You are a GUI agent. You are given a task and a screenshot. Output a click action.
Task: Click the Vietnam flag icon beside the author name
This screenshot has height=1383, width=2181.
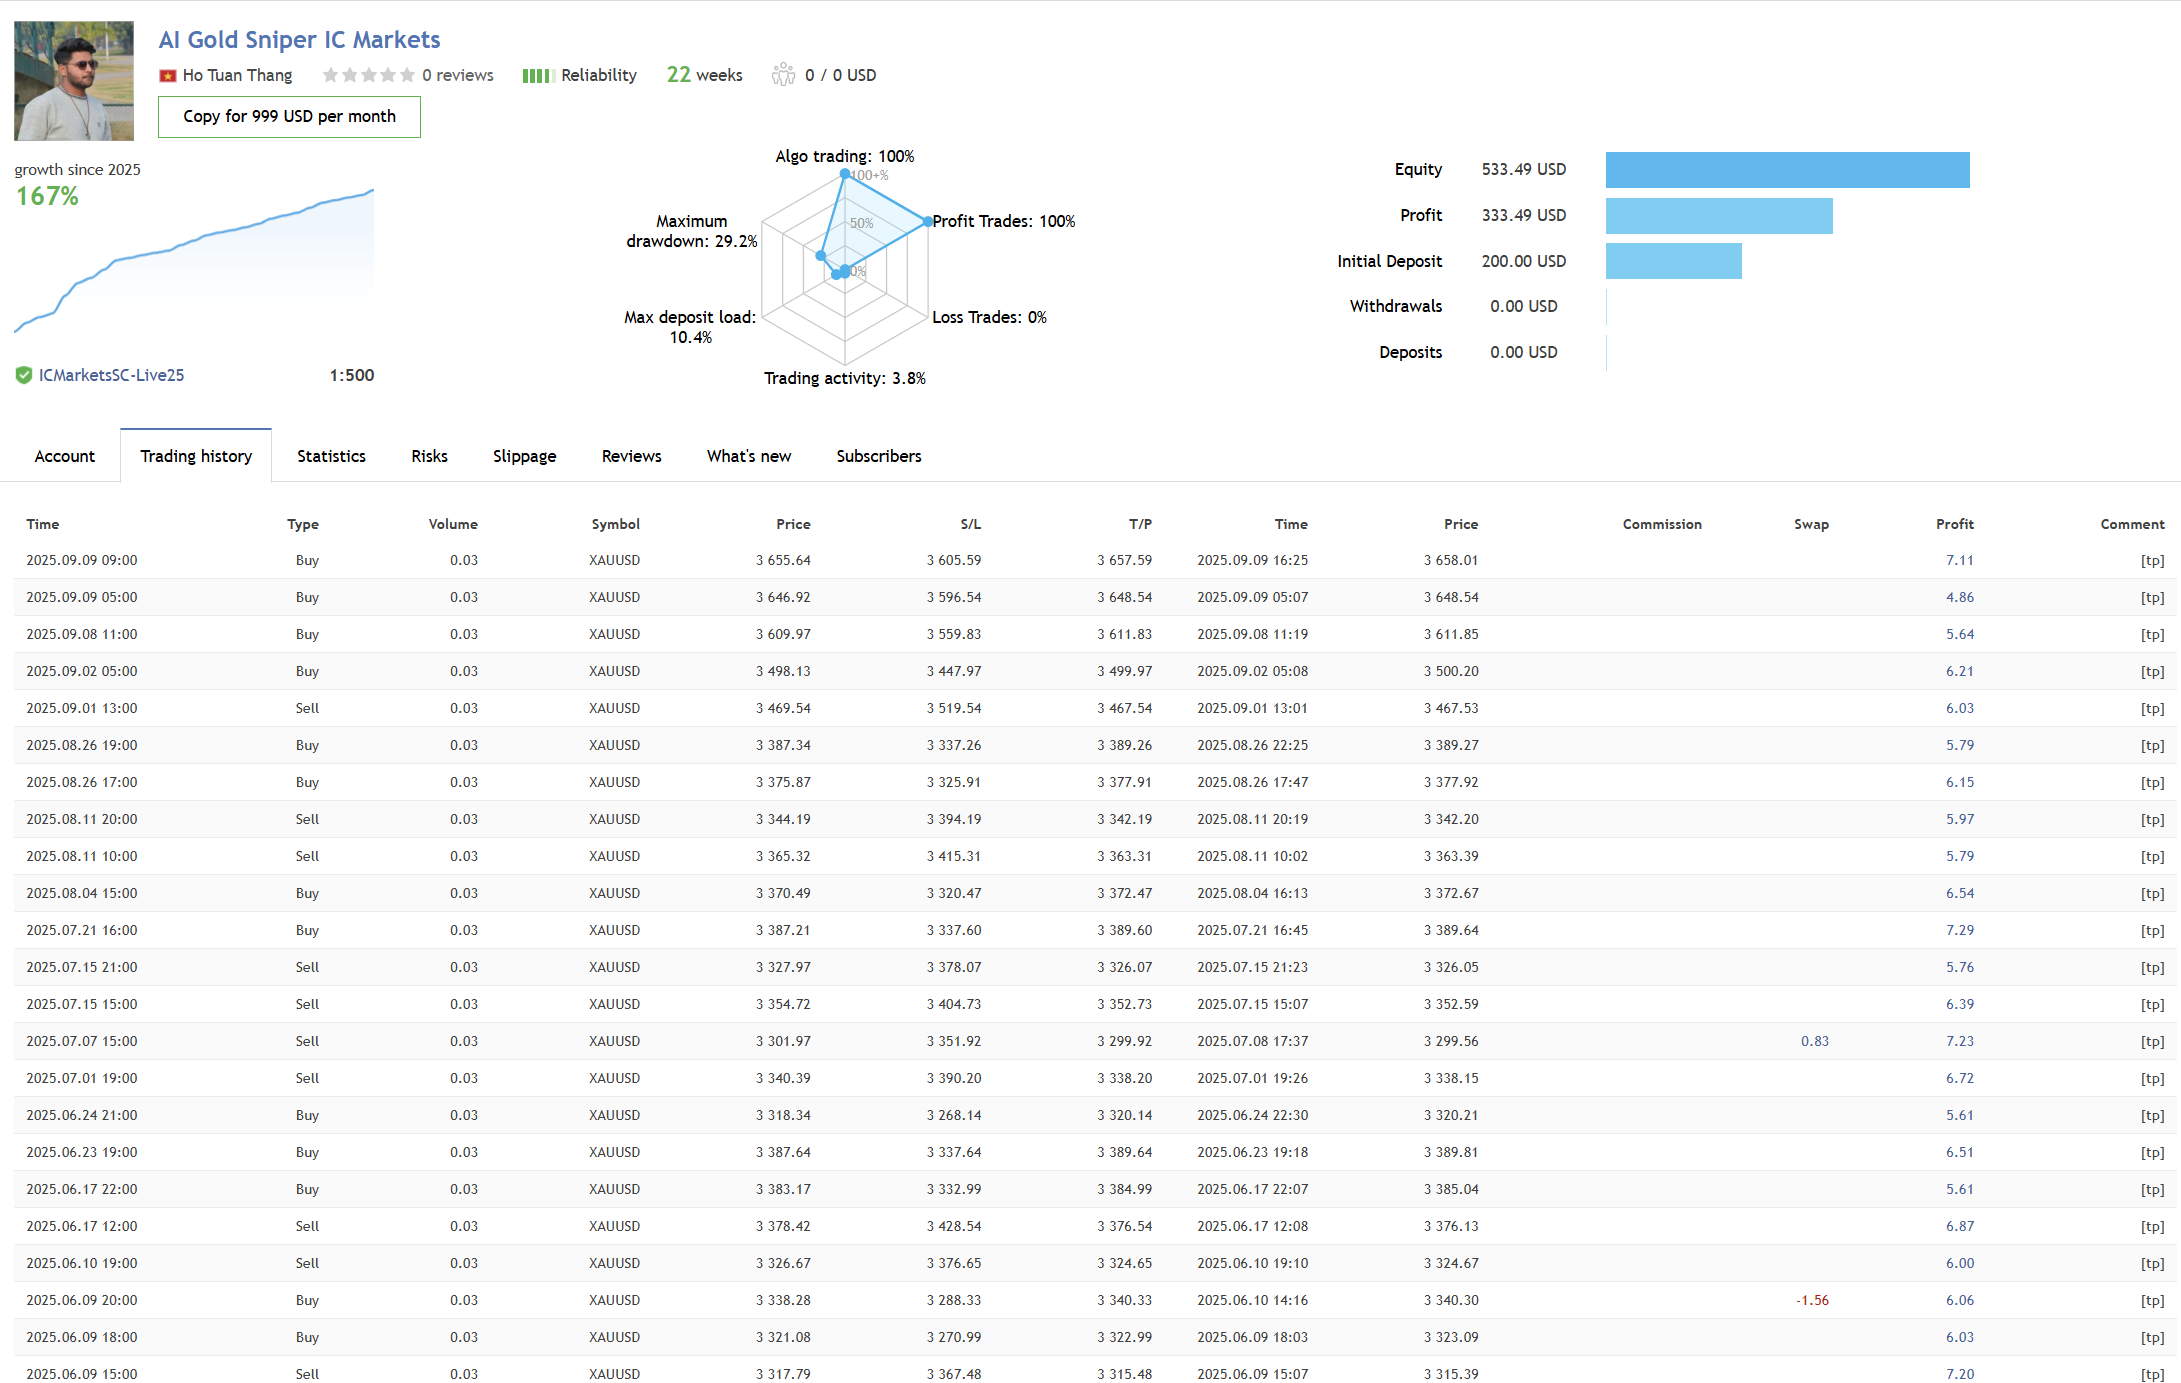coord(168,76)
